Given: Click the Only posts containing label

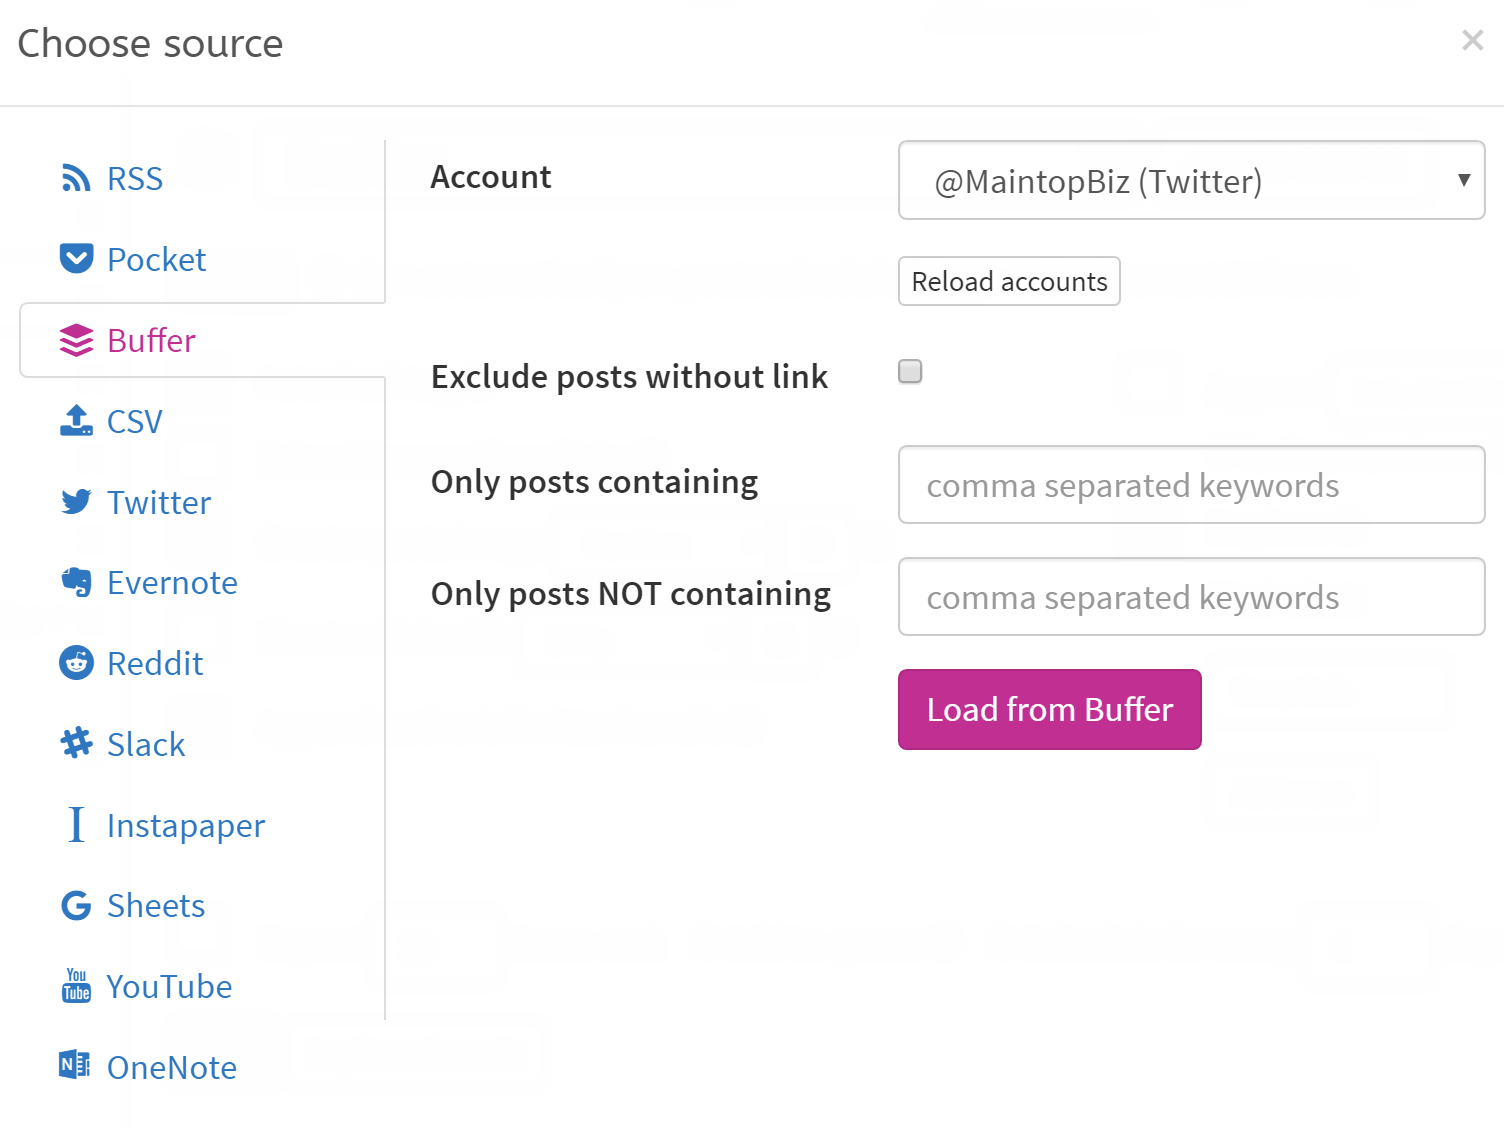Looking at the screenshot, I should click(594, 482).
